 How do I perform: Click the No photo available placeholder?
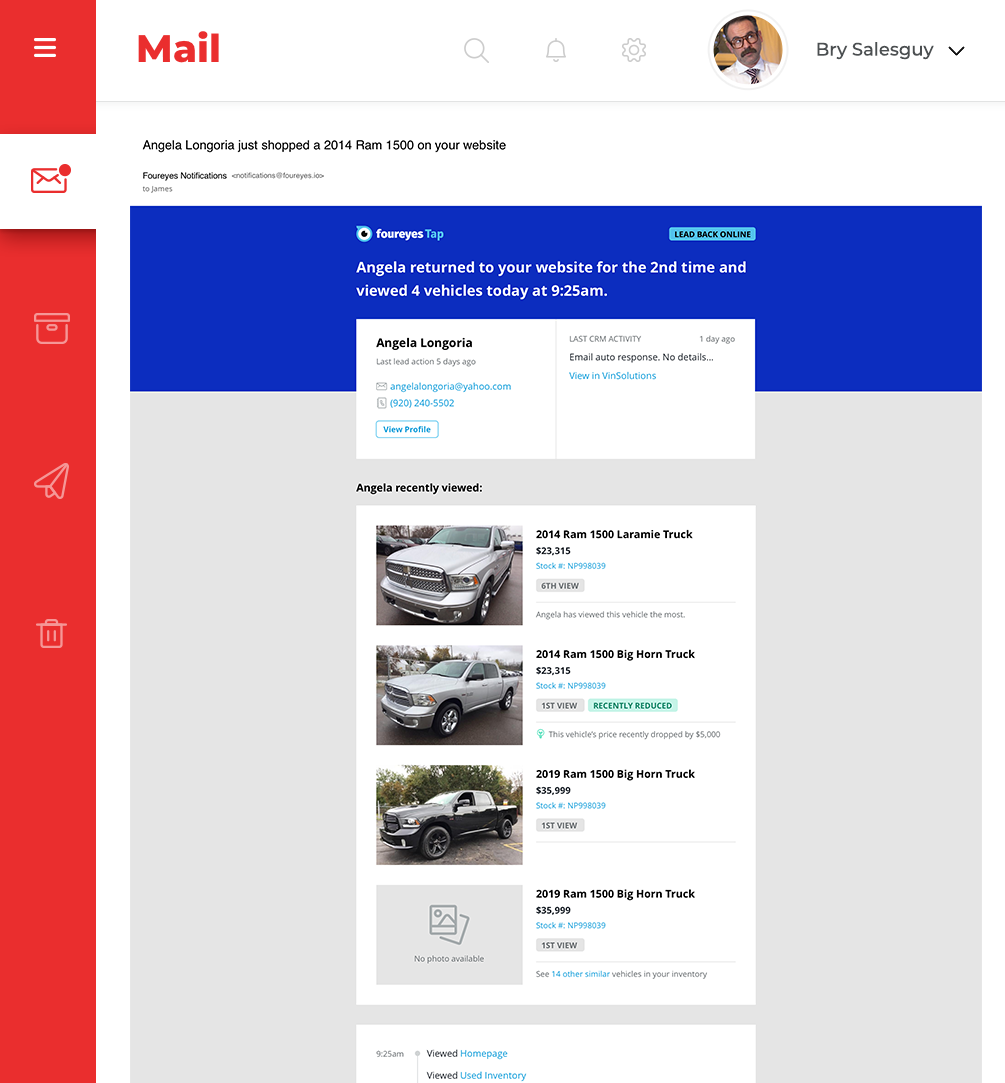[x=449, y=935]
